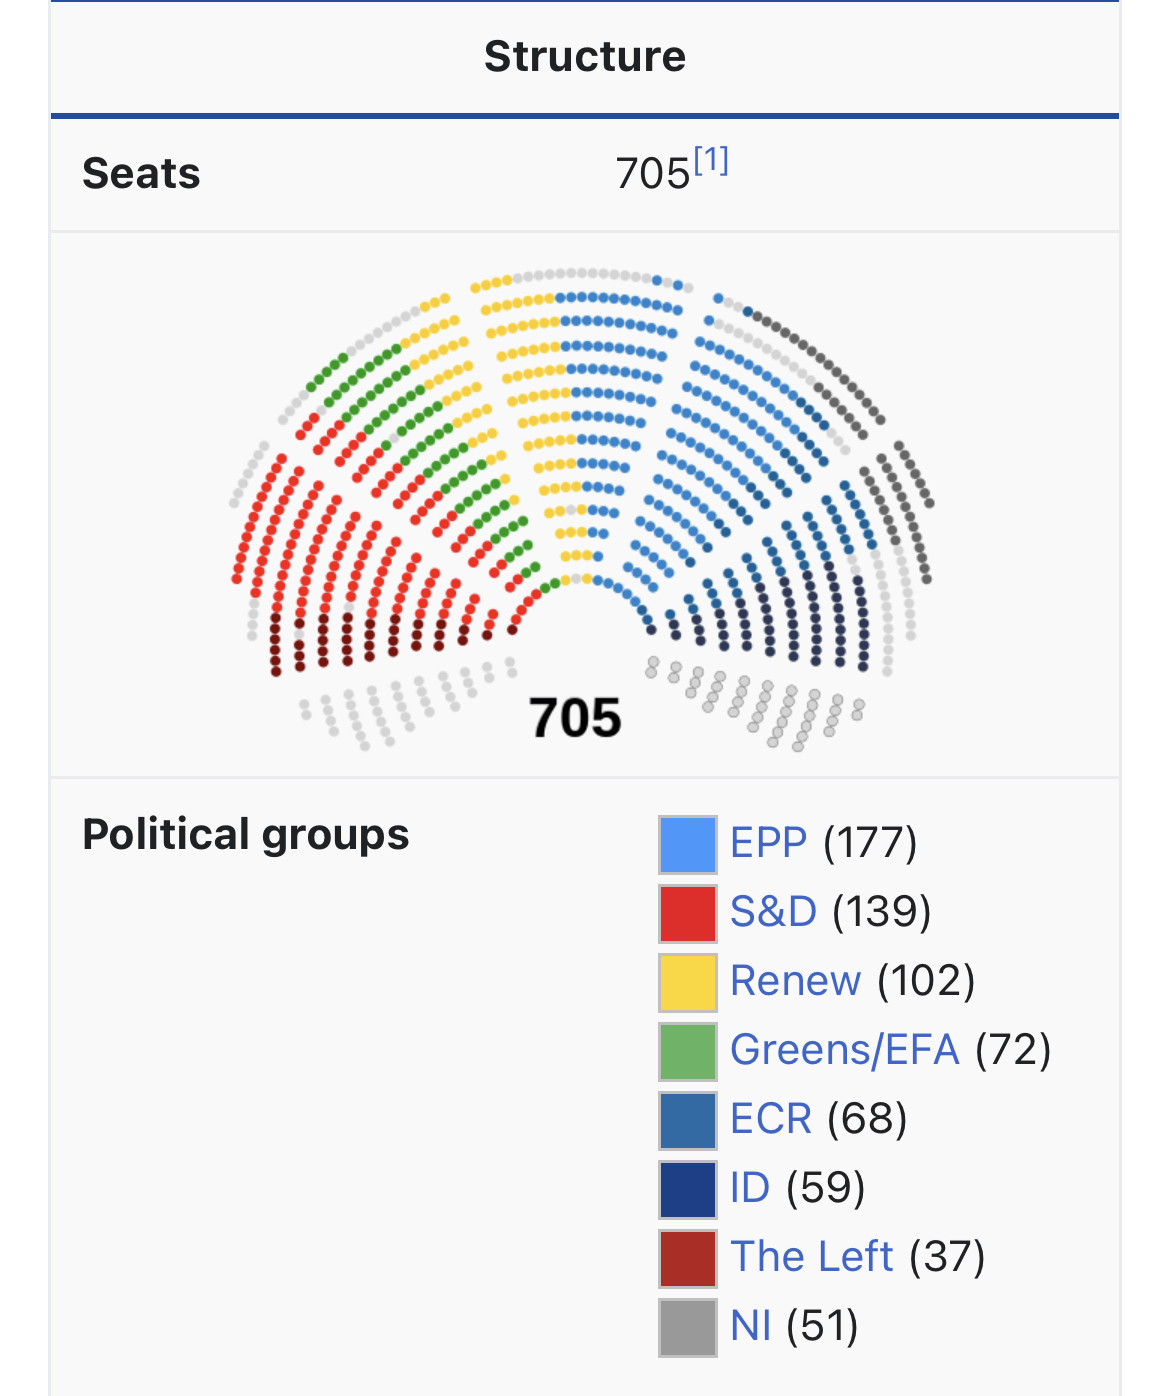This screenshot has height=1396, width=1170.
Task: Click the bold 705 below the hemicycle
Action: click(x=575, y=718)
